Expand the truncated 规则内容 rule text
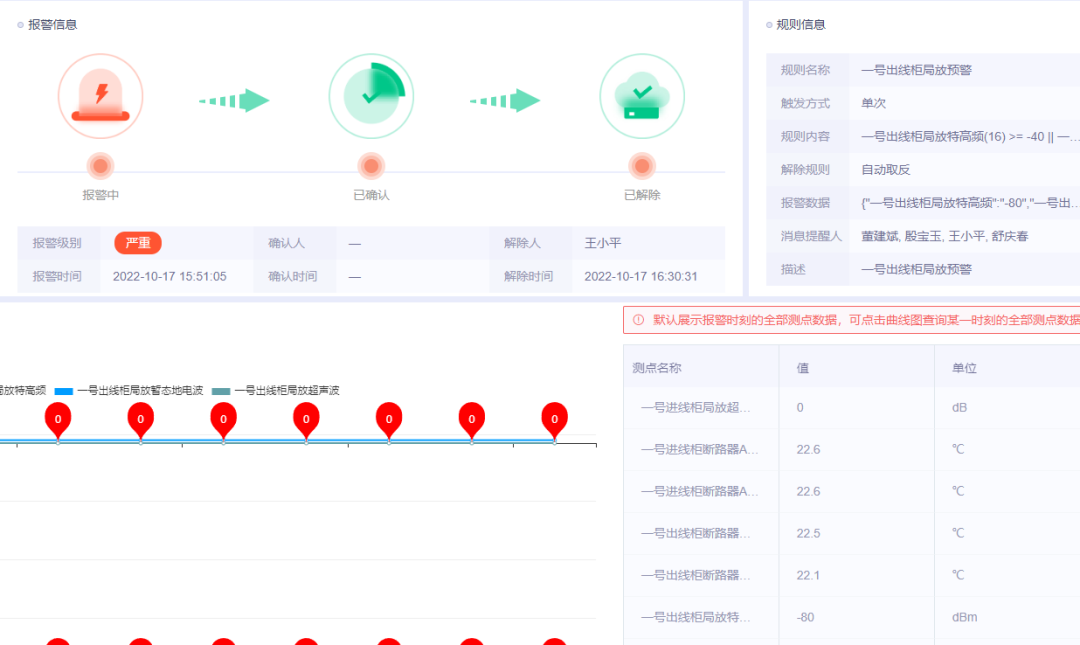This screenshot has height=645, width=1080. (960, 138)
